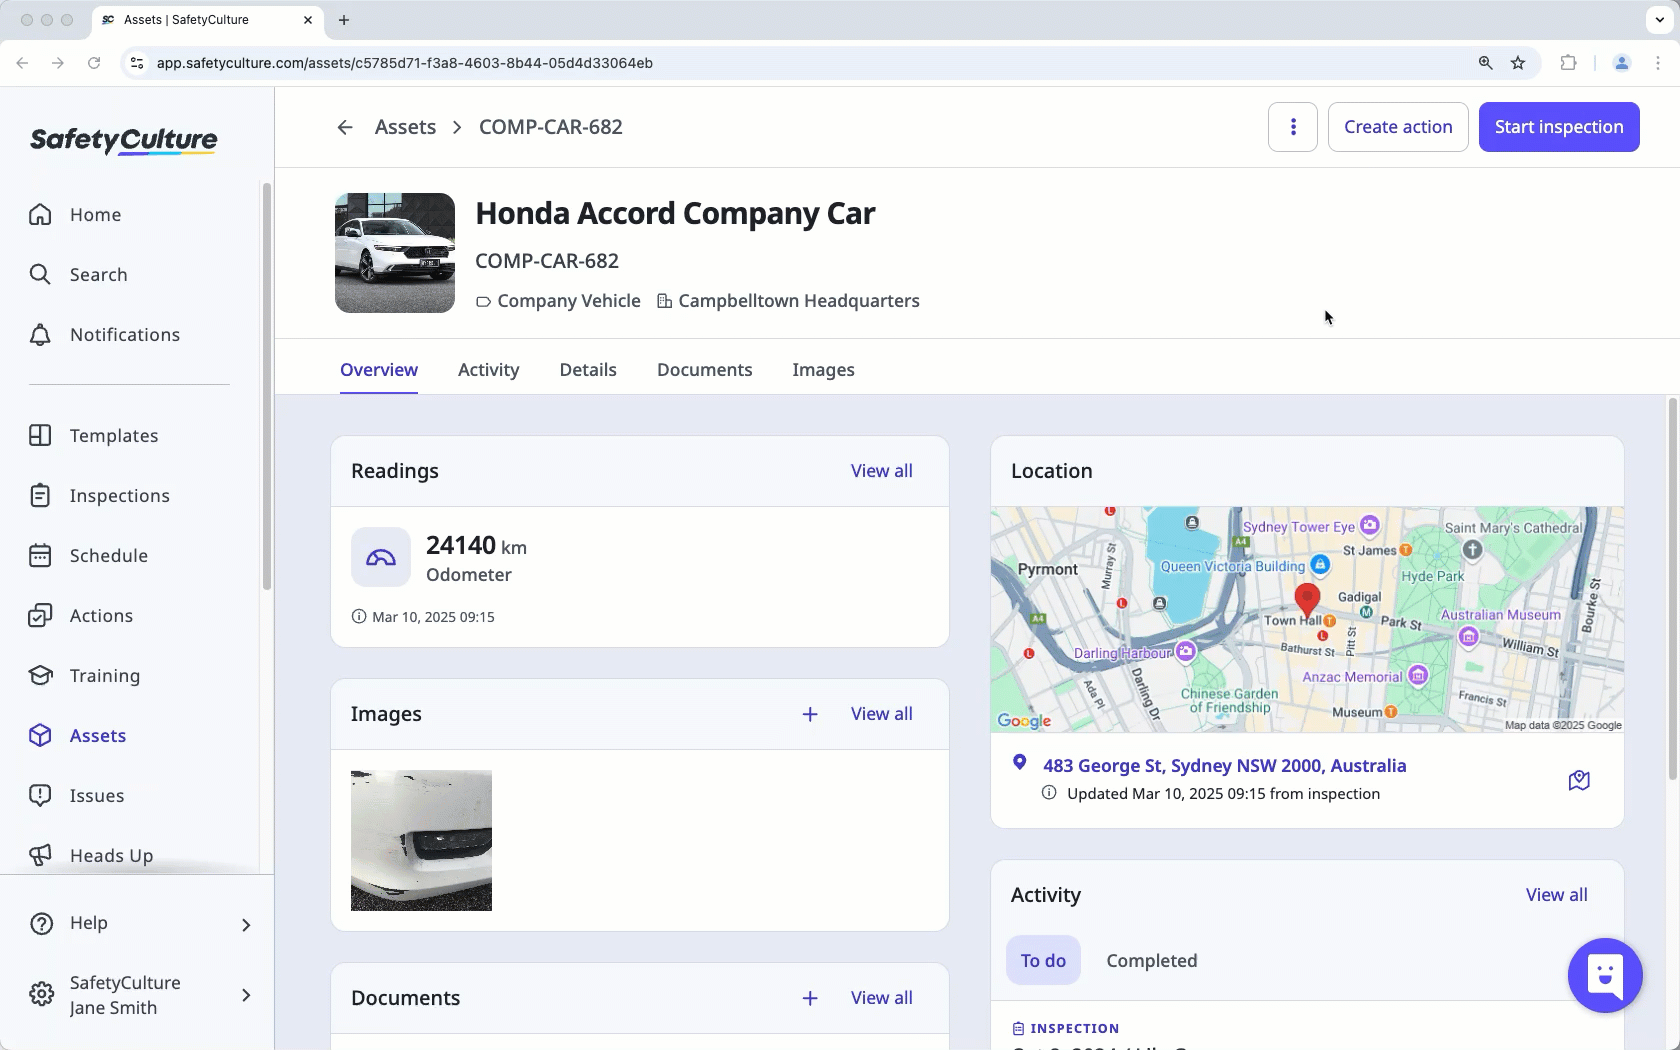
Task: Open 483 George St address link
Action: [x=1225, y=766]
